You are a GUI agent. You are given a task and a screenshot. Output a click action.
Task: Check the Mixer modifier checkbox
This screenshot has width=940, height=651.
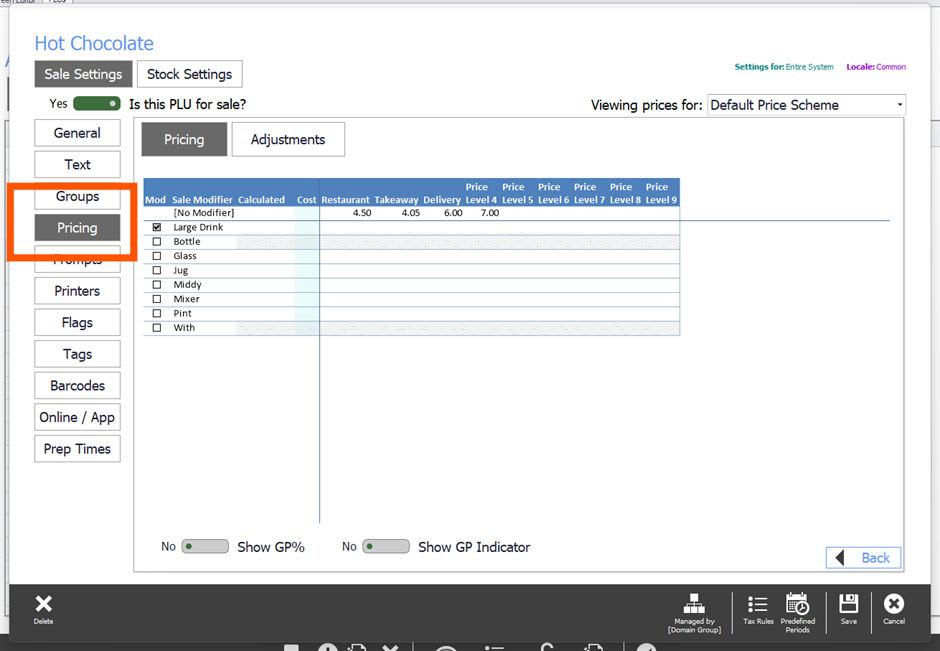click(x=157, y=299)
